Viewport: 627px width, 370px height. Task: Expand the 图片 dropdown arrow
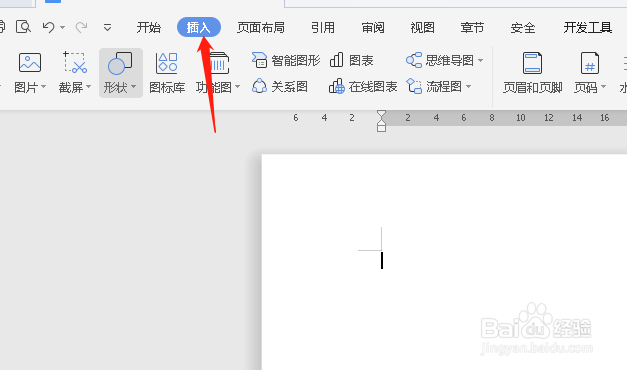coord(43,87)
